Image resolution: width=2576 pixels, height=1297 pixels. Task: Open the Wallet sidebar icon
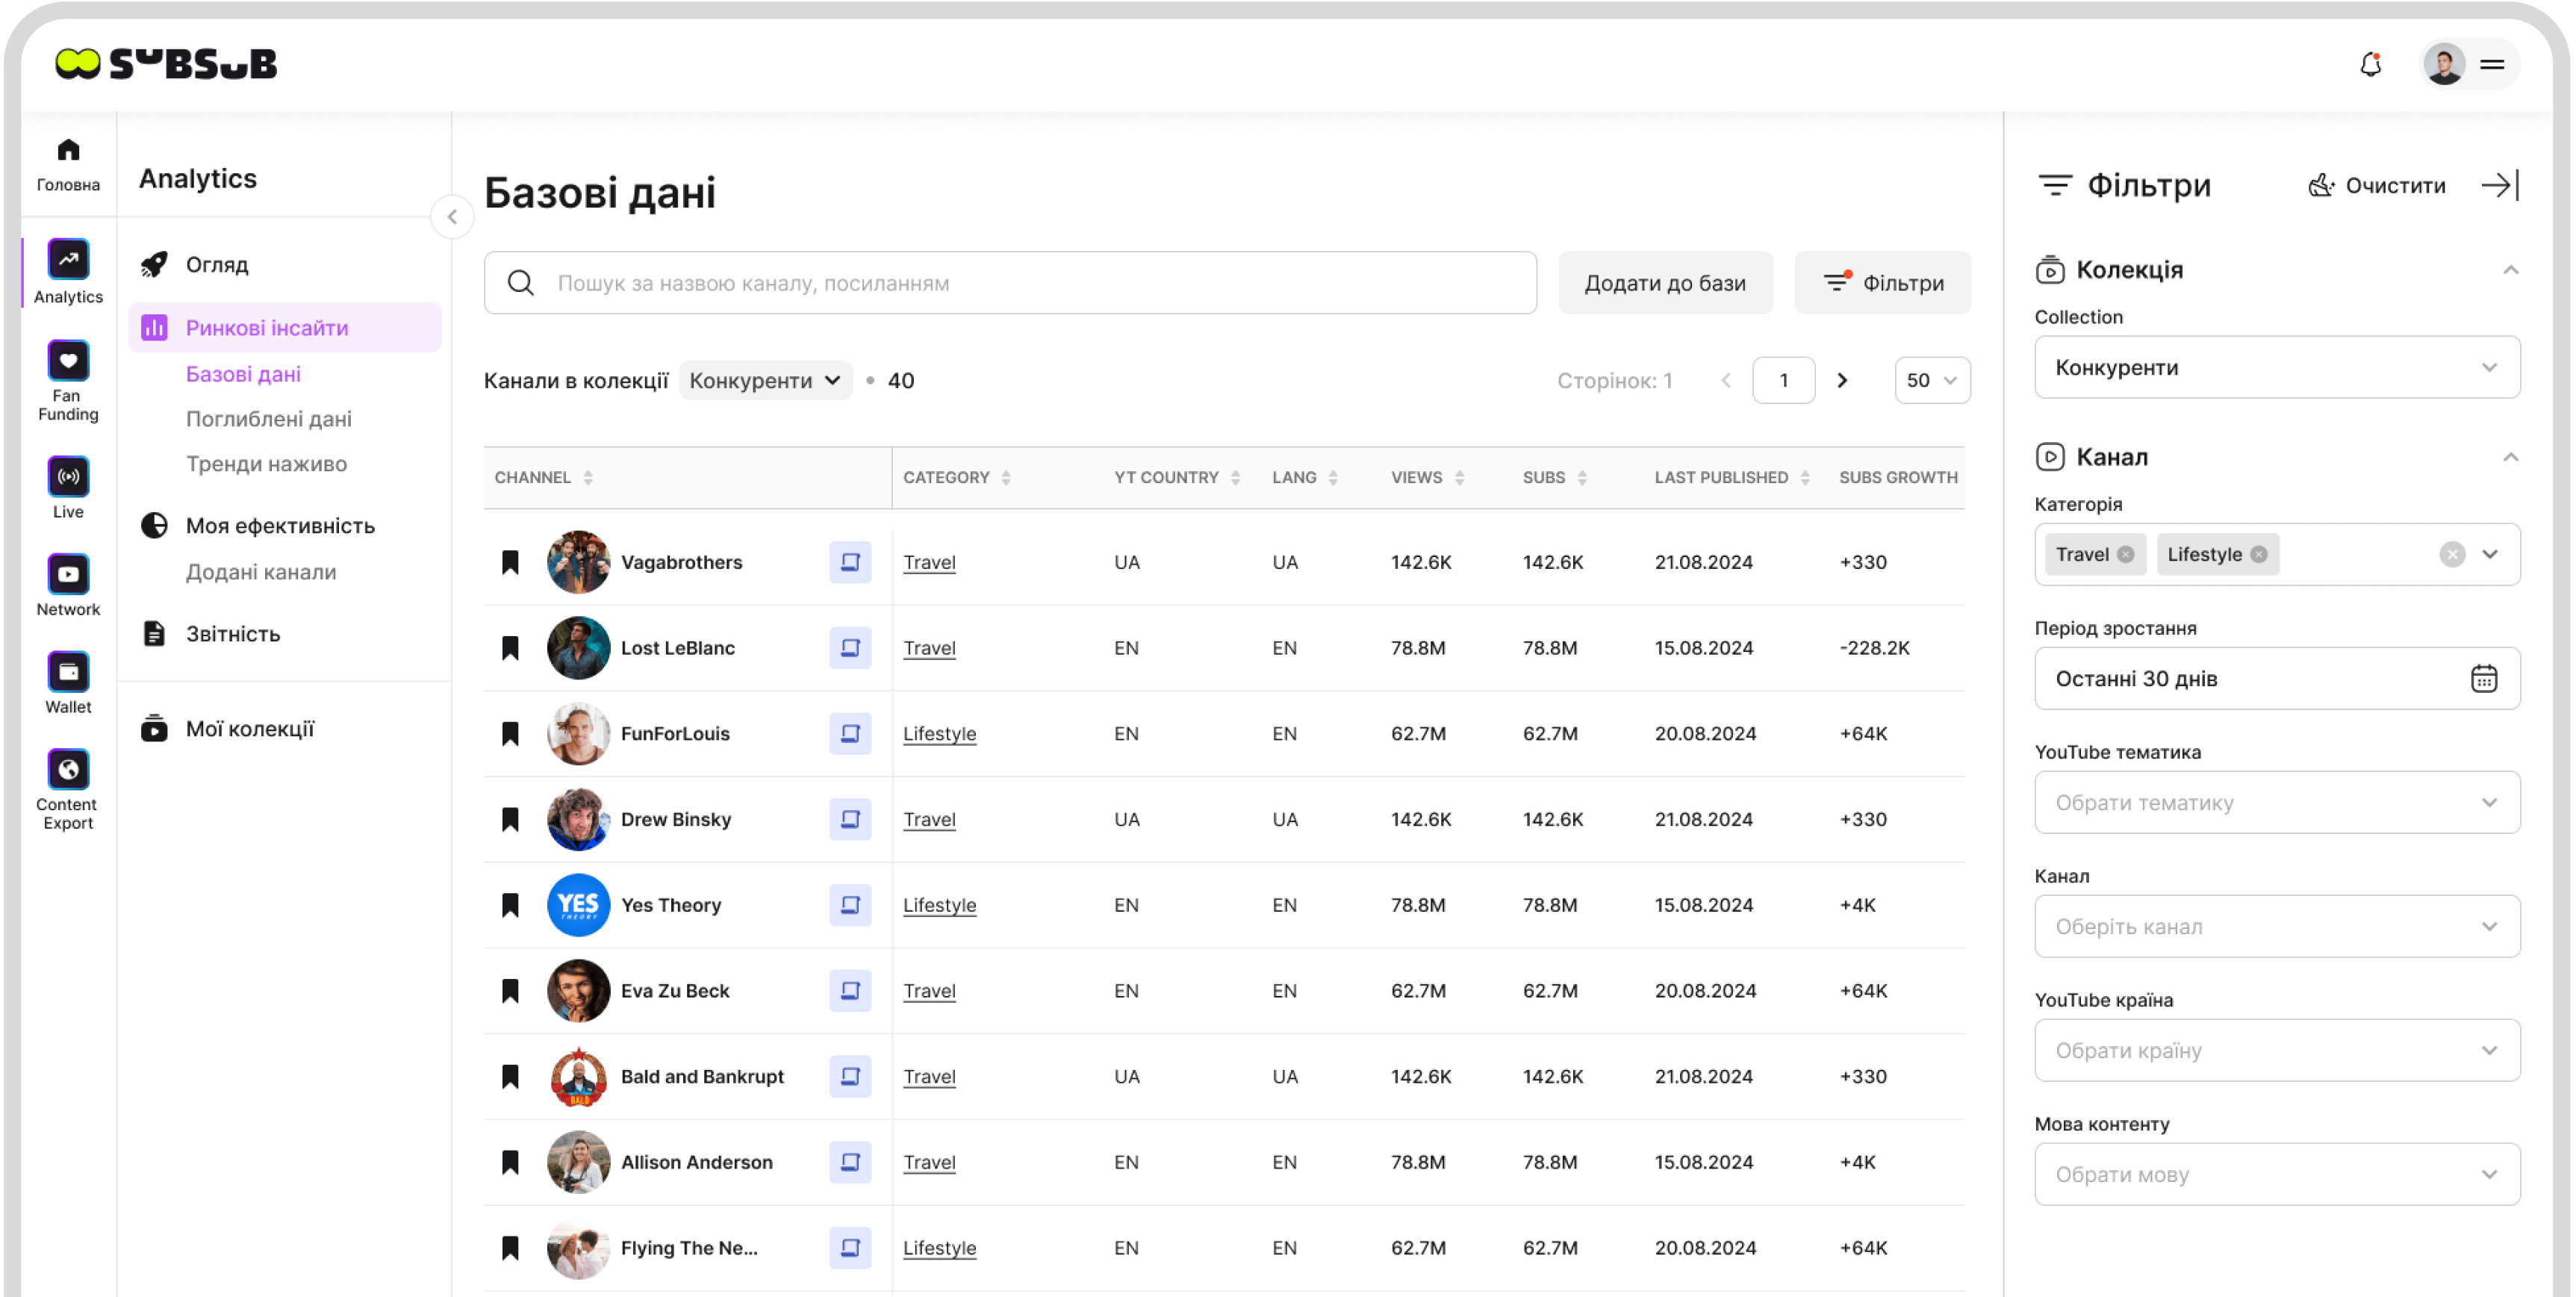(68, 672)
